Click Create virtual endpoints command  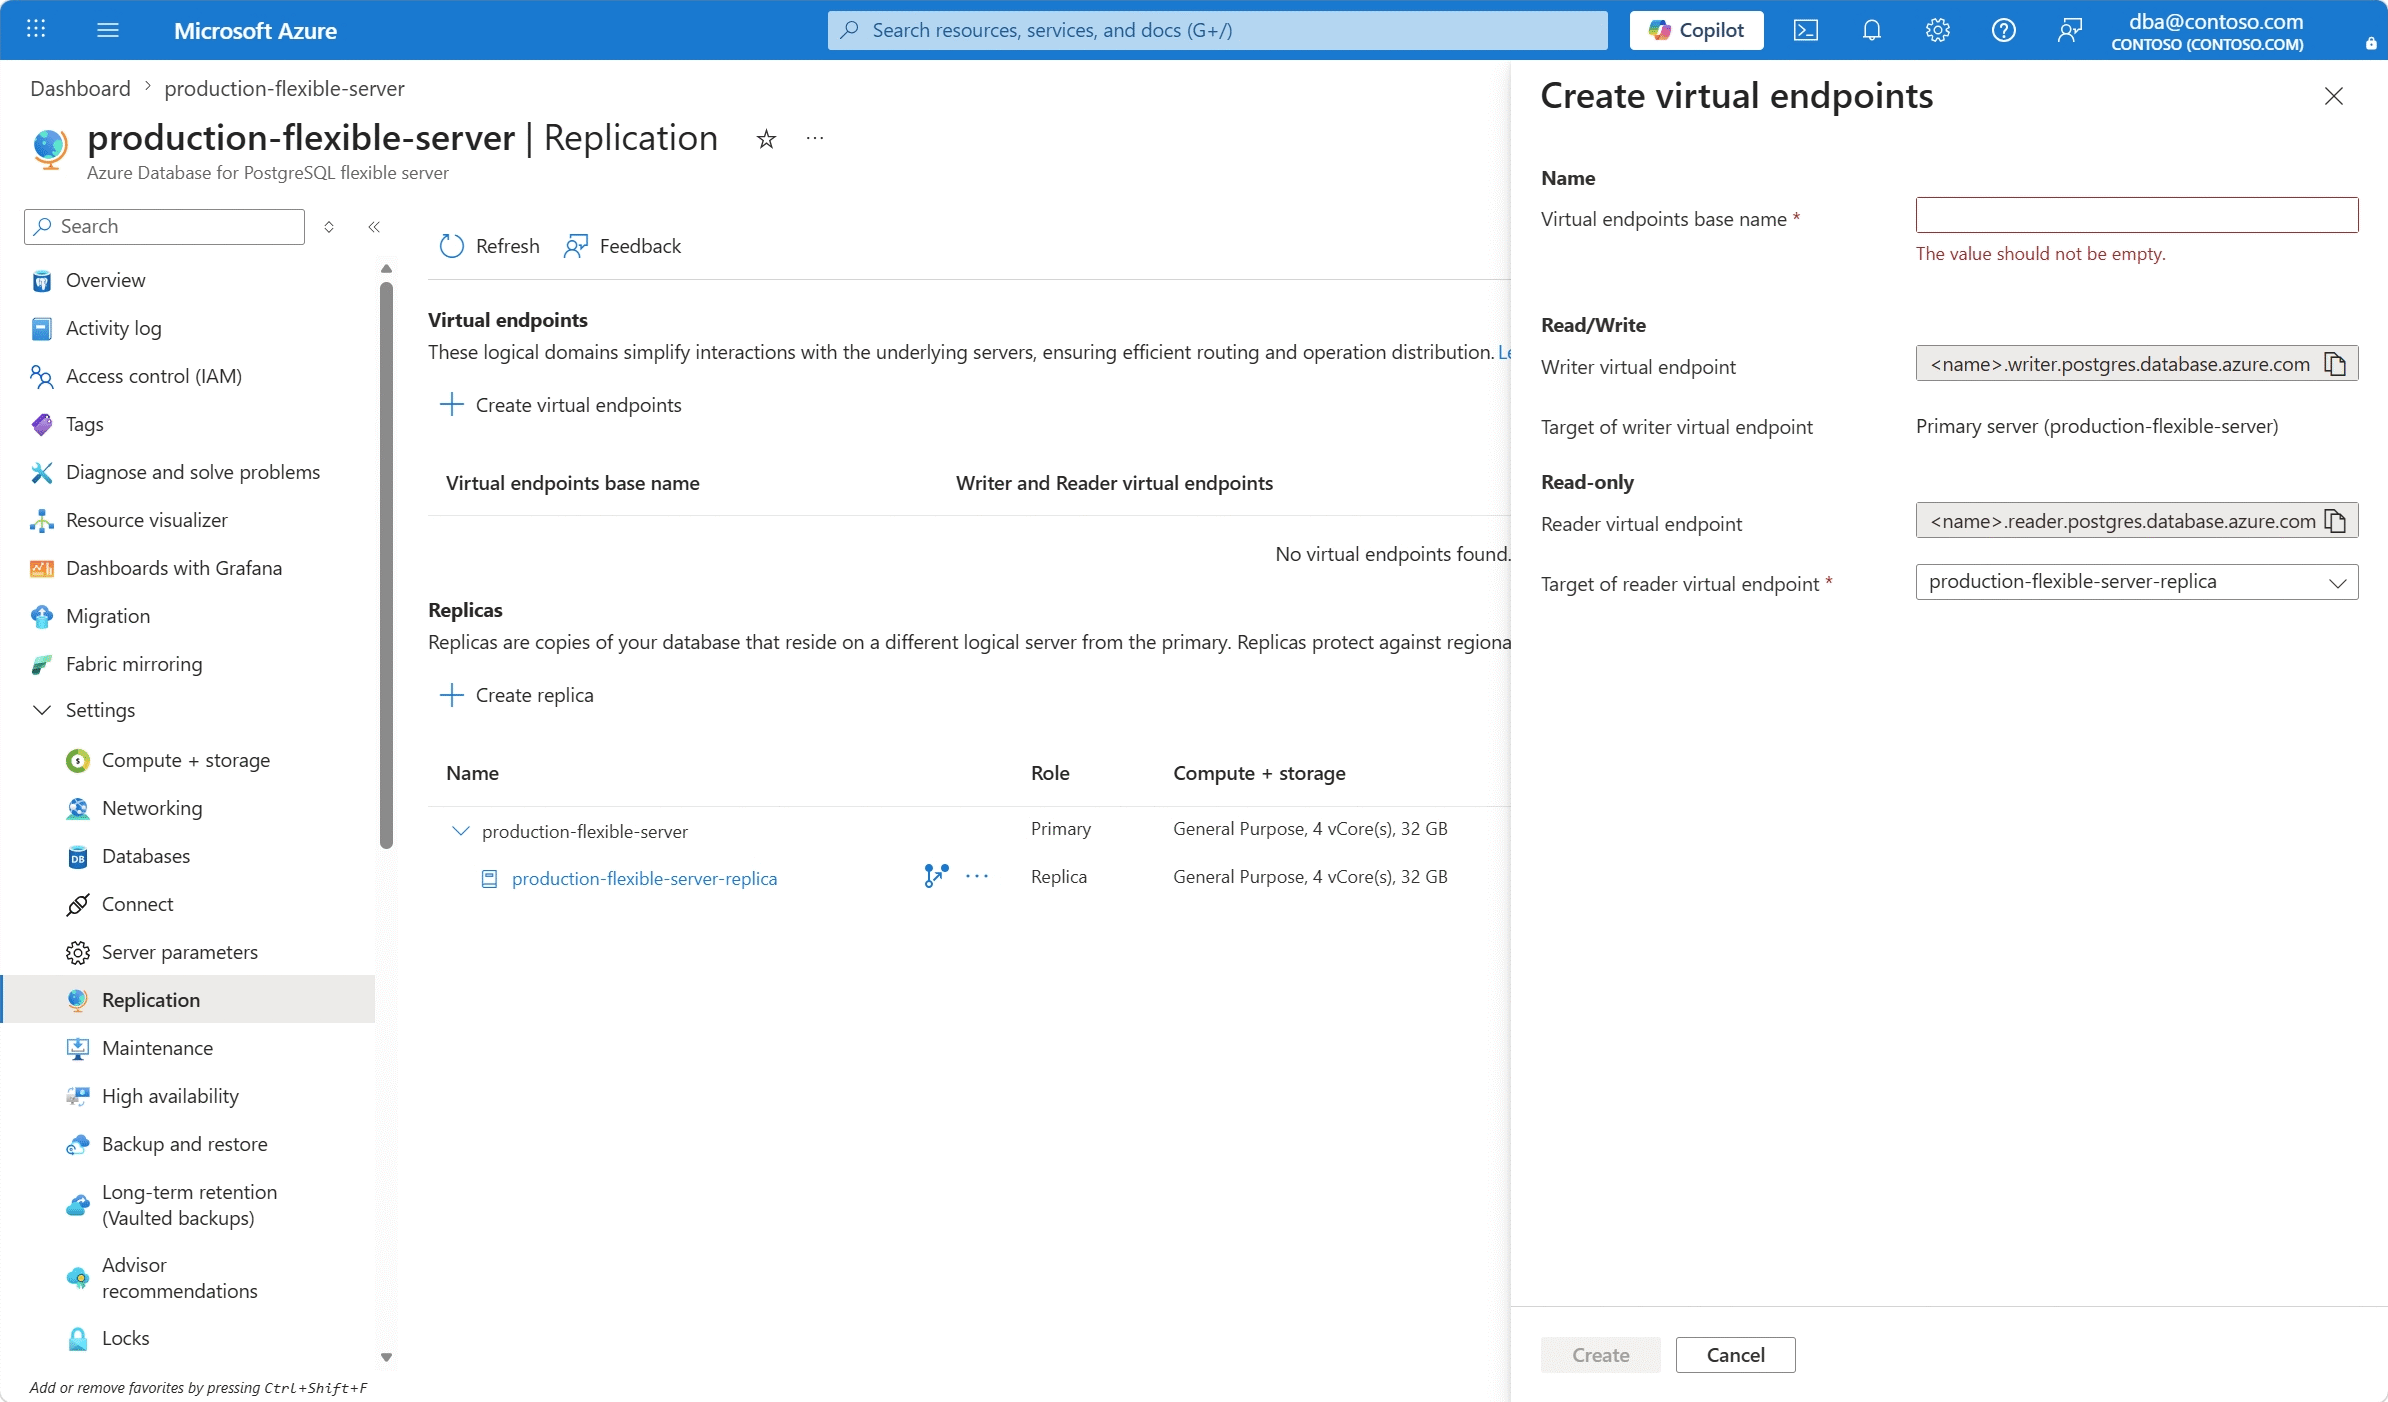(561, 405)
